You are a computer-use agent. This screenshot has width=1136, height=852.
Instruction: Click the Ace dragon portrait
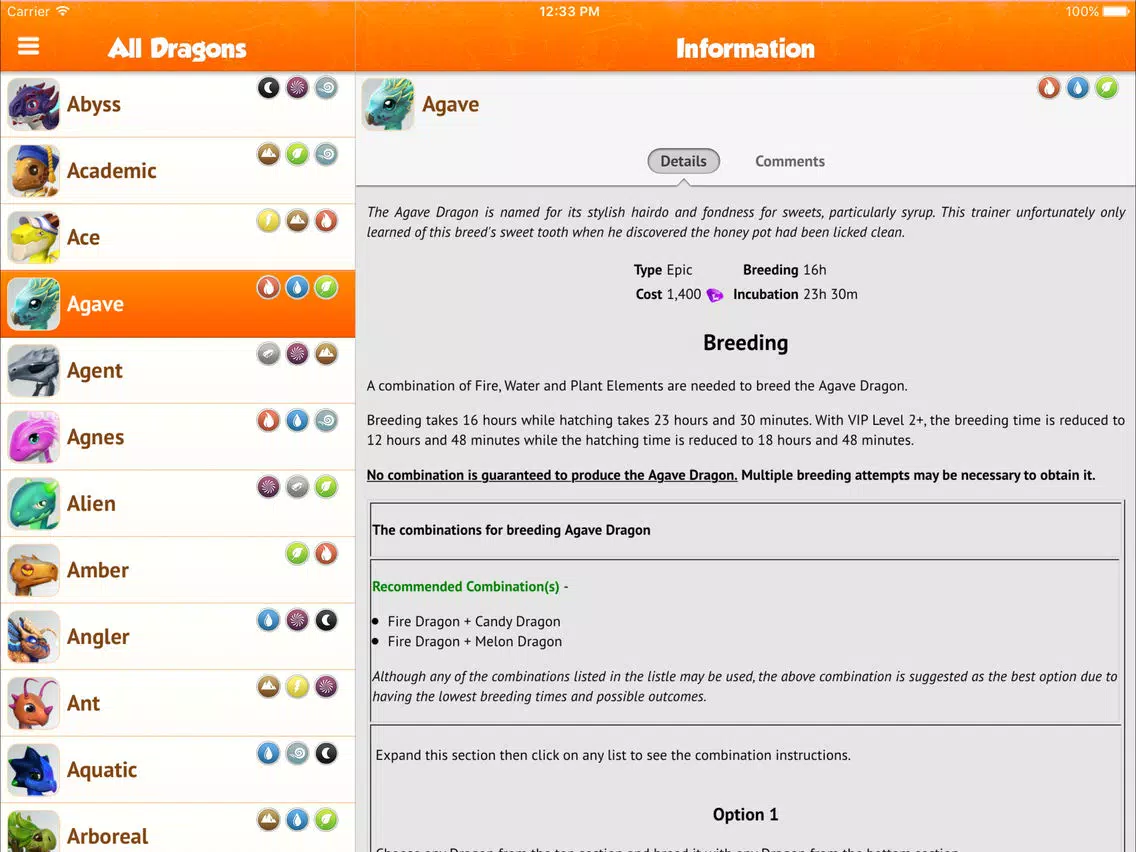(33, 238)
